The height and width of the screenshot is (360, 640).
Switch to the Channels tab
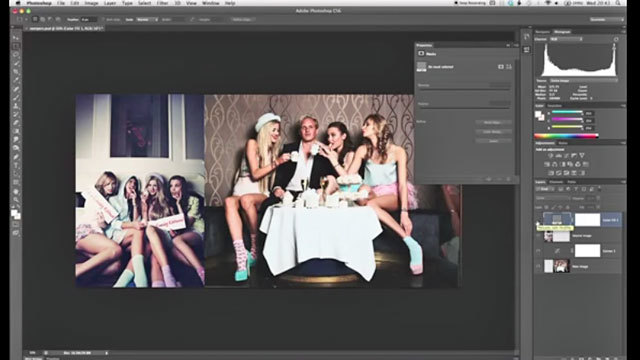556,182
